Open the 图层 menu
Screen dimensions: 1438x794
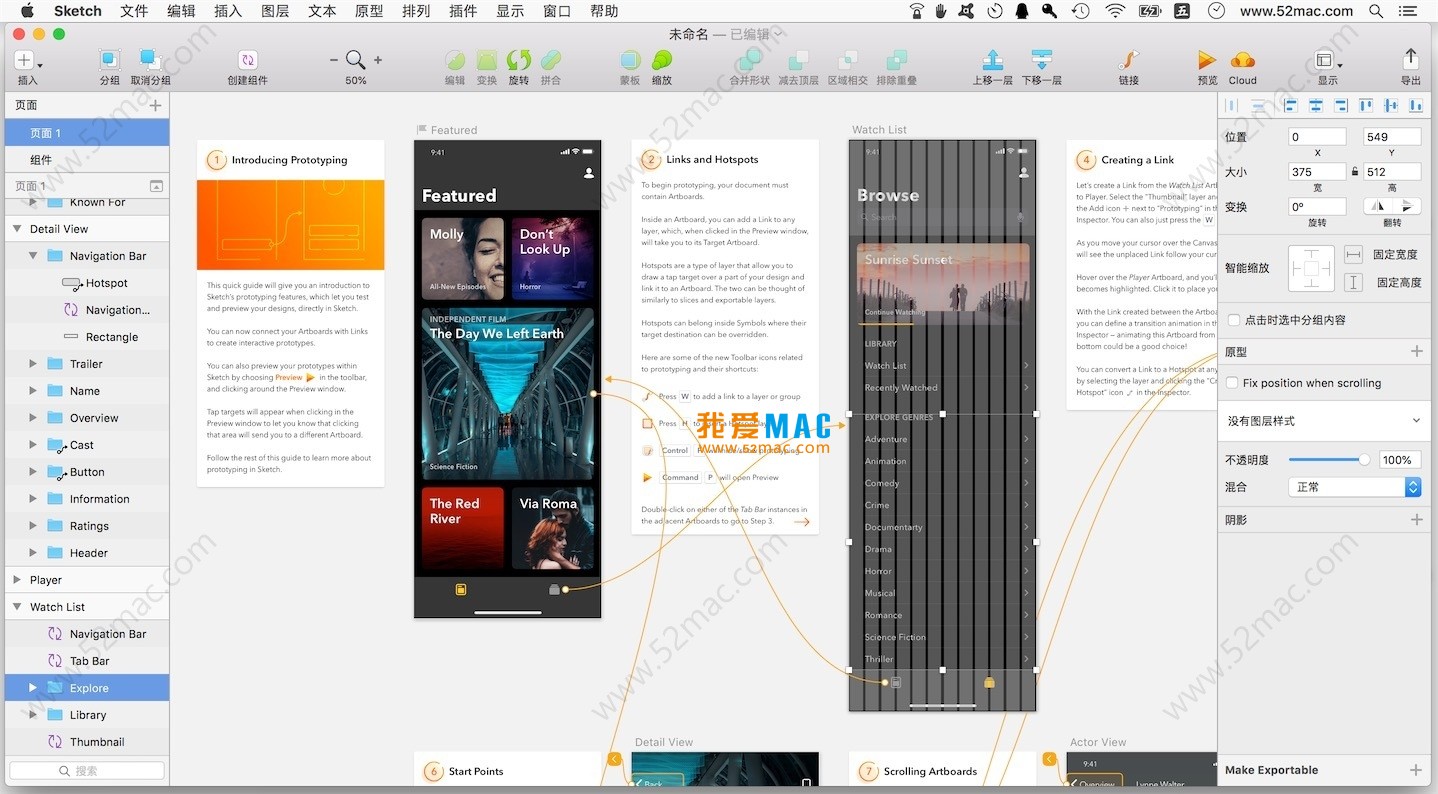click(x=275, y=11)
